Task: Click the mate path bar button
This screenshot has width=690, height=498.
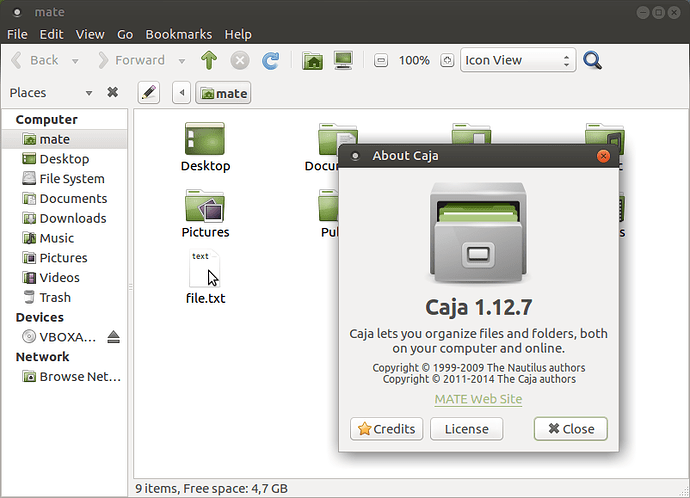Action: tap(223, 93)
